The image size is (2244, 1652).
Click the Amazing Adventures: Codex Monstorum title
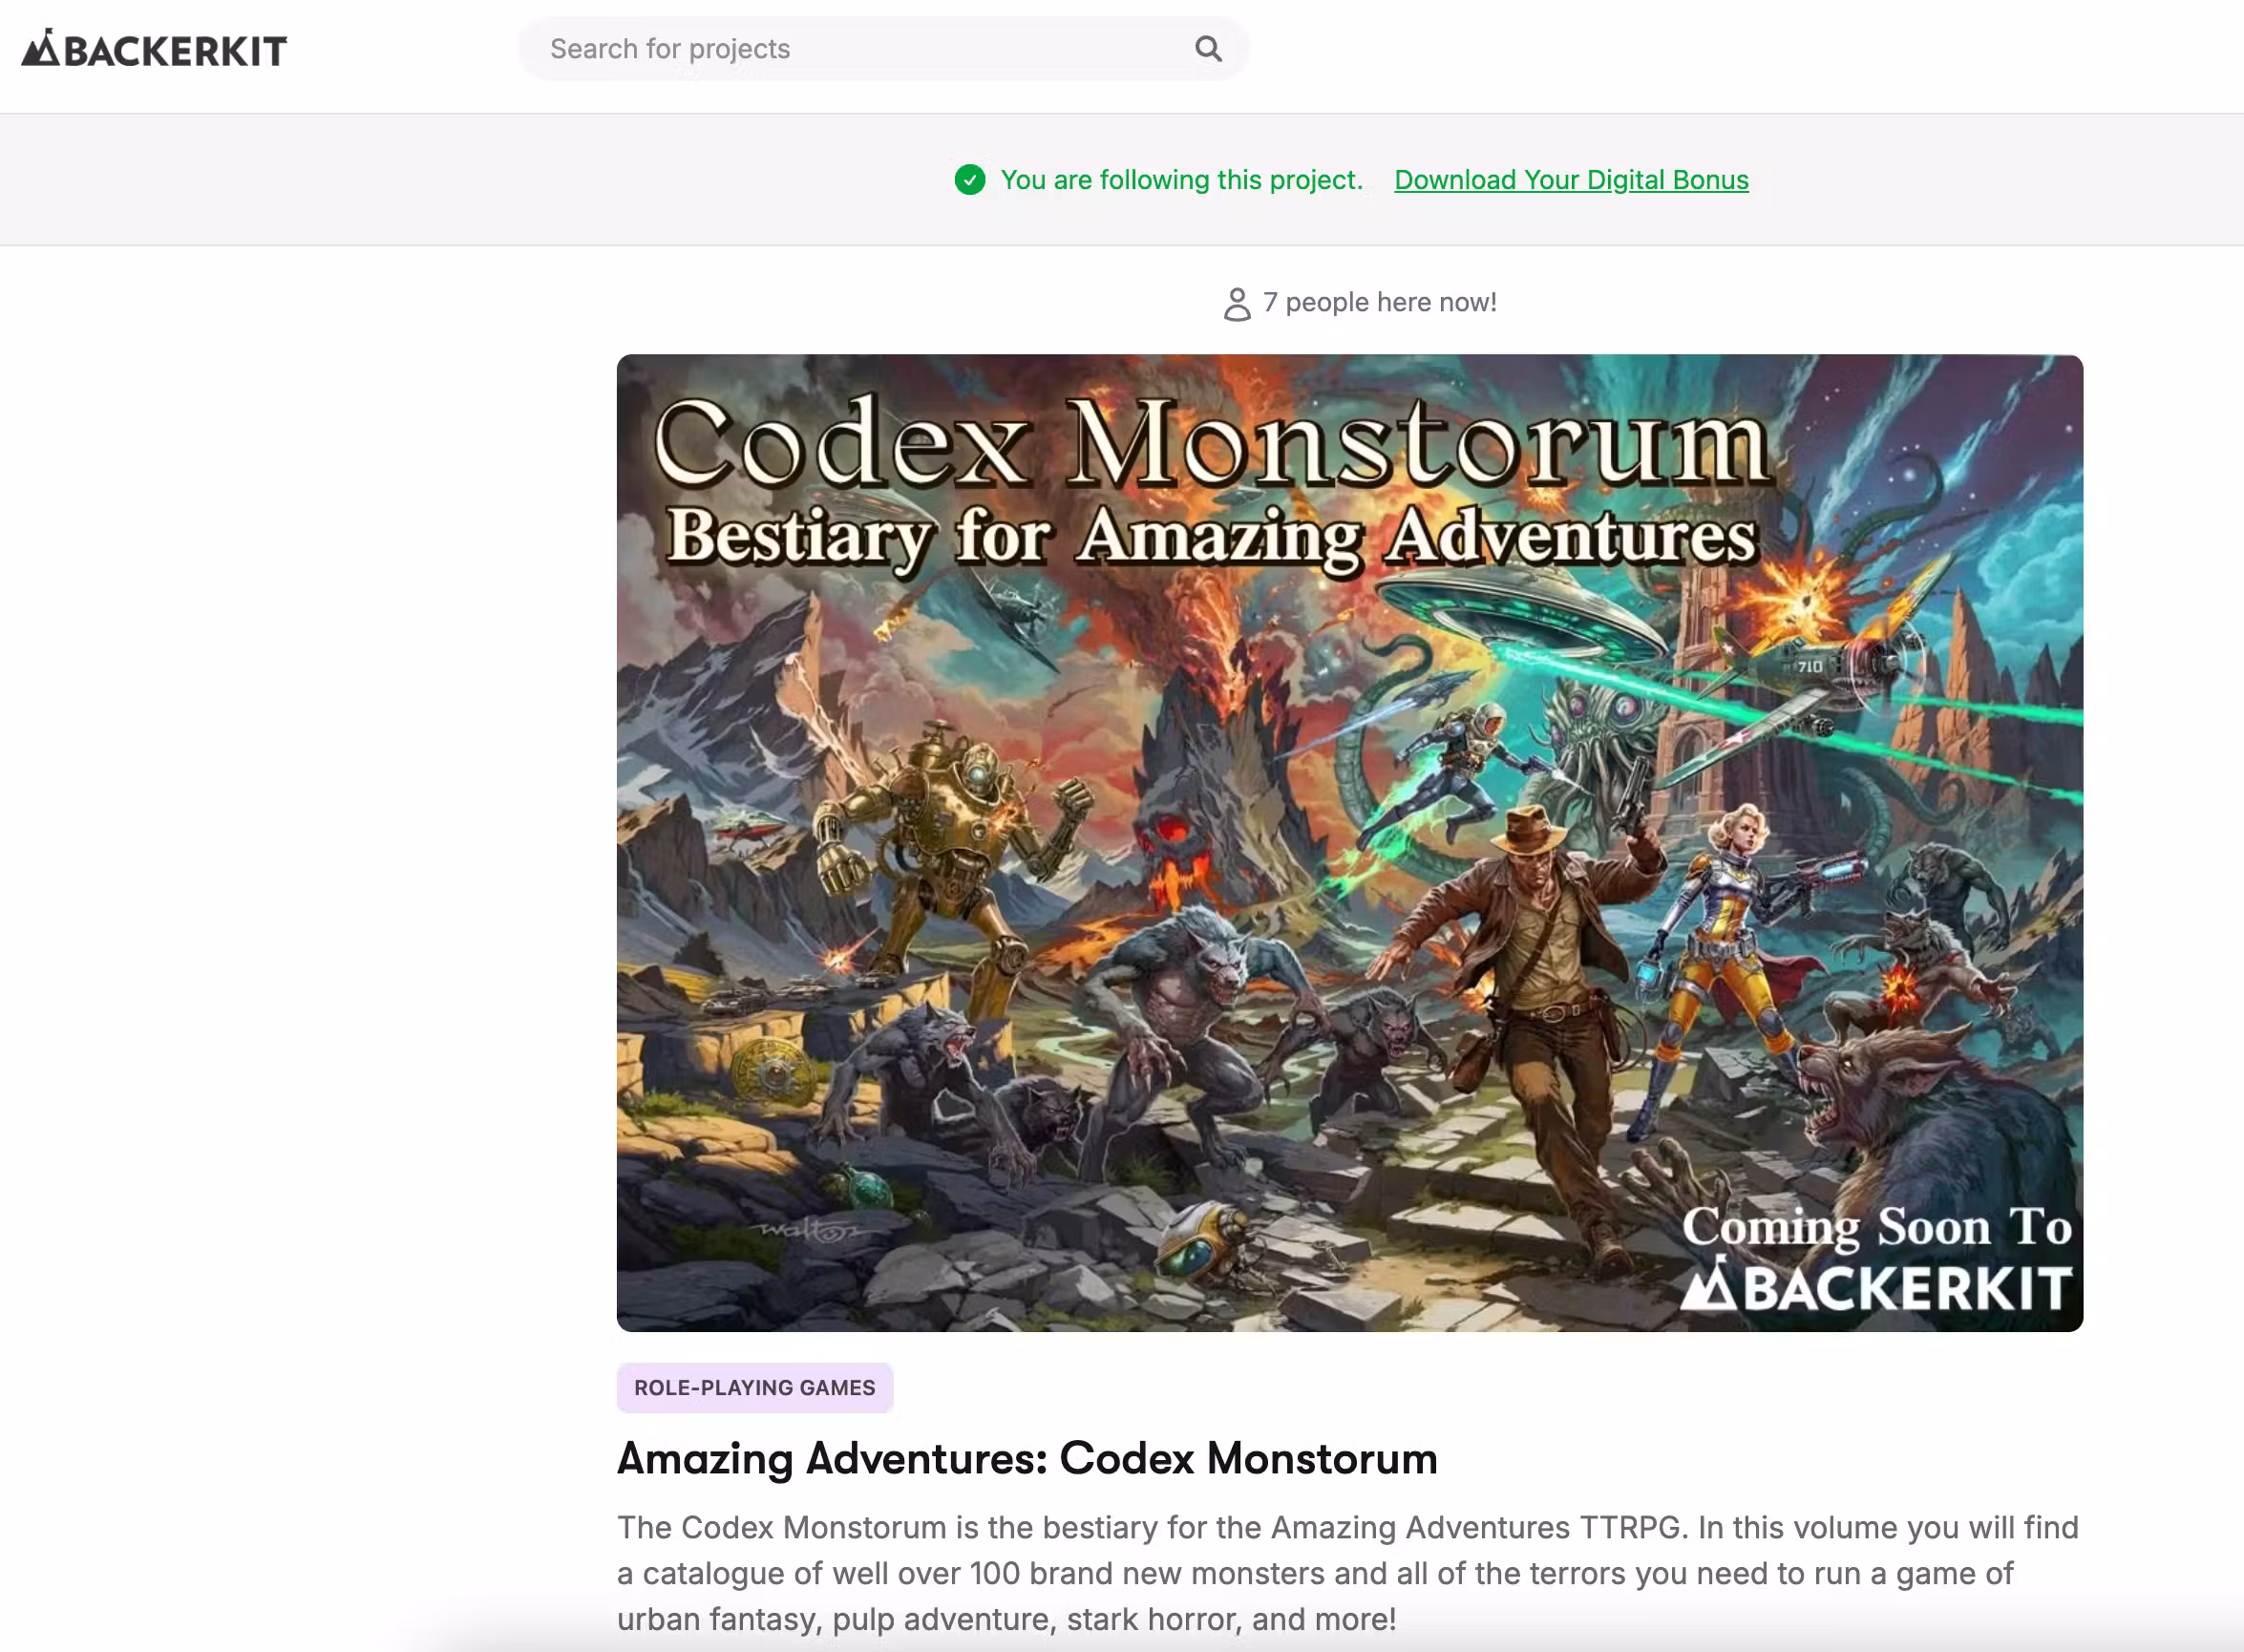click(x=1027, y=1459)
